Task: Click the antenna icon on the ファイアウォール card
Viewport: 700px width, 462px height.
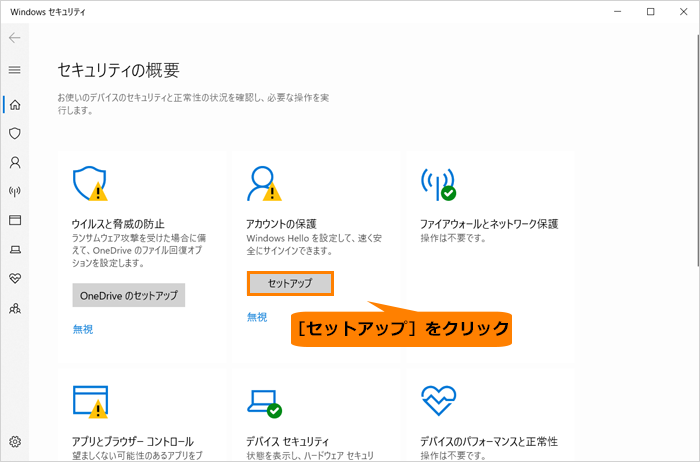Action: coord(438,184)
